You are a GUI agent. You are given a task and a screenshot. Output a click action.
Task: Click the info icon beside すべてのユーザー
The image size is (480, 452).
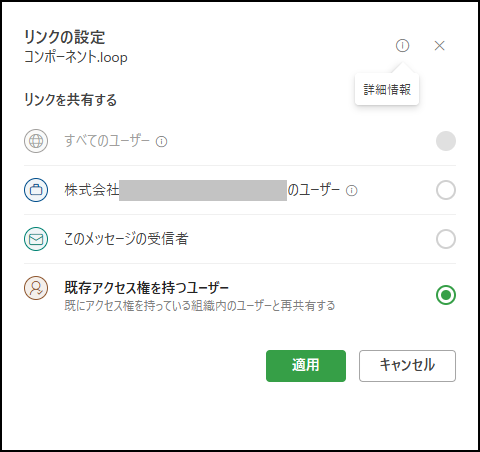coord(162,142)
